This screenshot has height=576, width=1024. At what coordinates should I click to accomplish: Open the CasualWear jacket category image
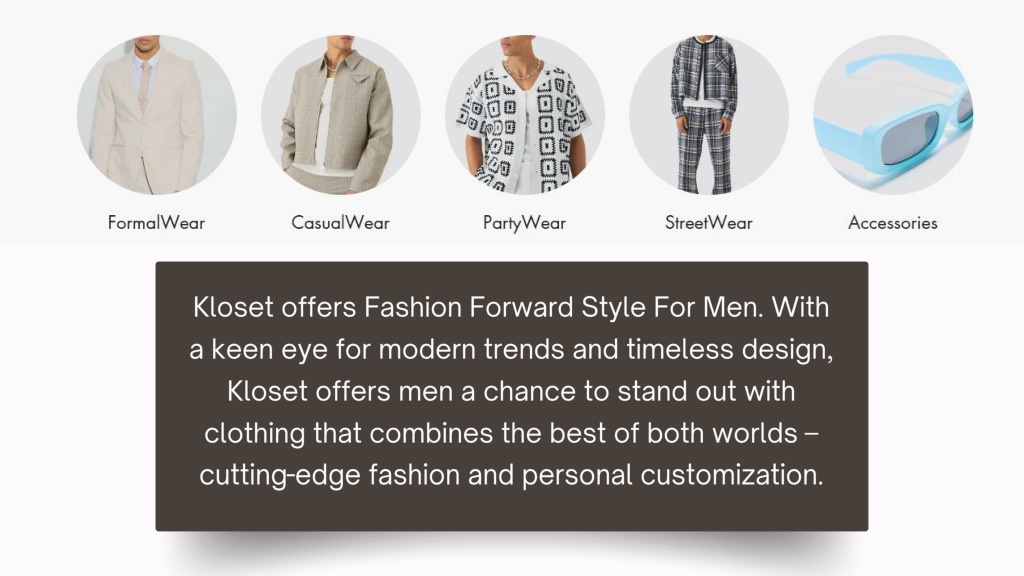coord(341,114)
